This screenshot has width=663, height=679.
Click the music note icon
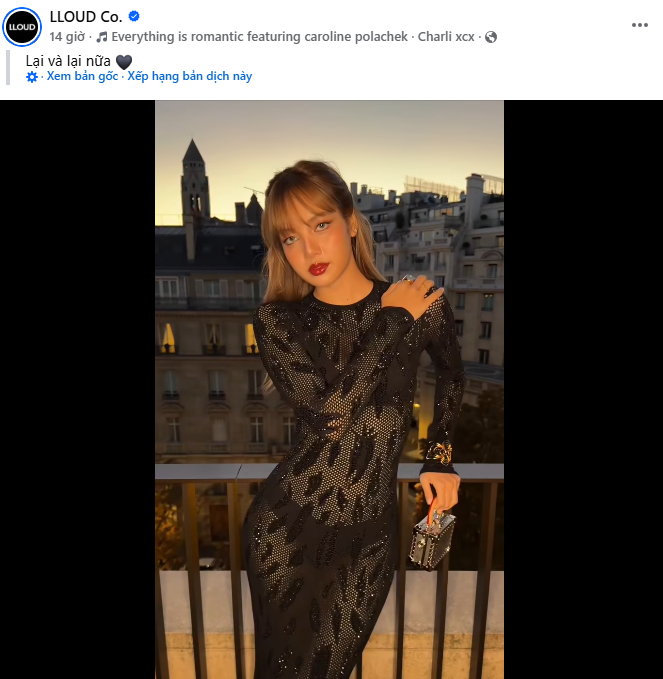pyautogui.click(x=102, y=37)
